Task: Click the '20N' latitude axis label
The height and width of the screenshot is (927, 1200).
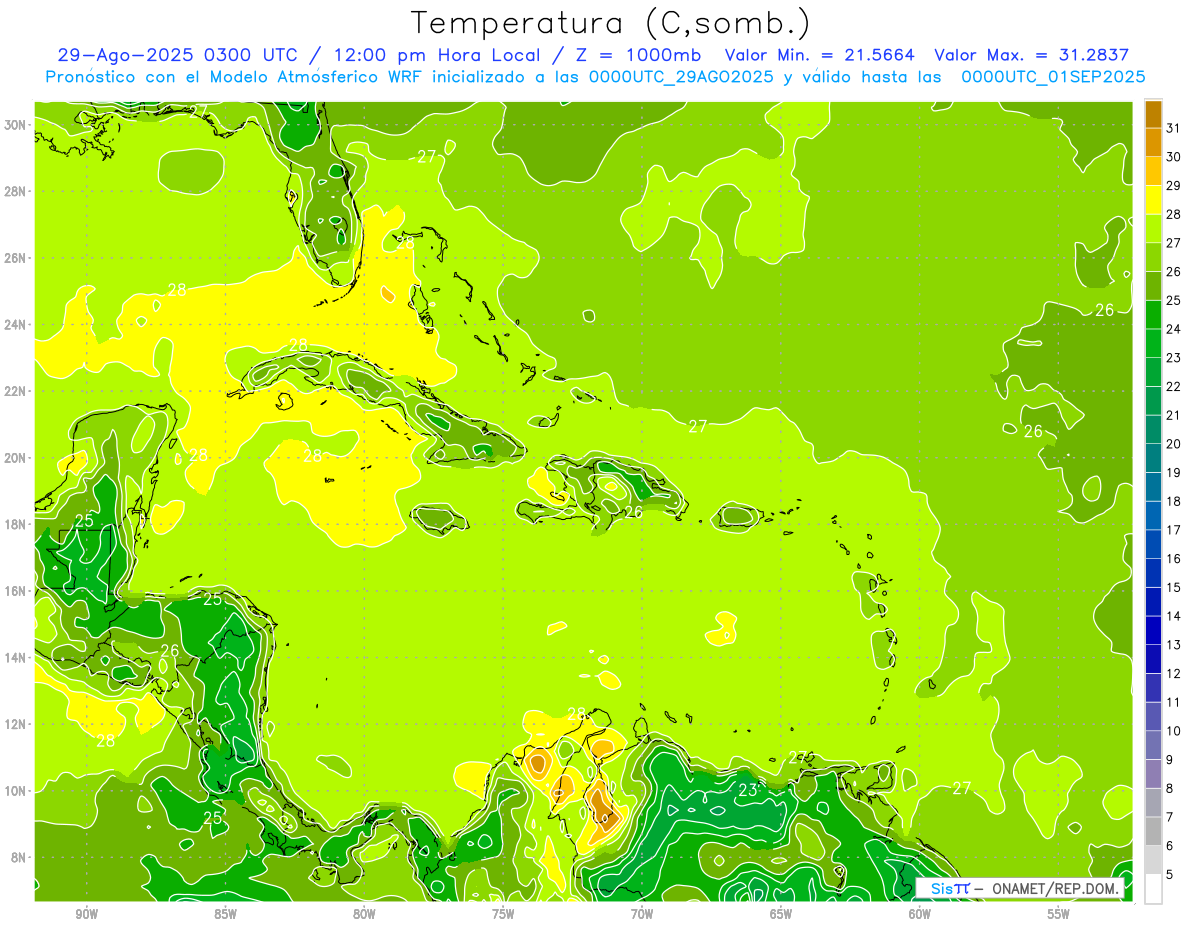Action: click(15, 458)
